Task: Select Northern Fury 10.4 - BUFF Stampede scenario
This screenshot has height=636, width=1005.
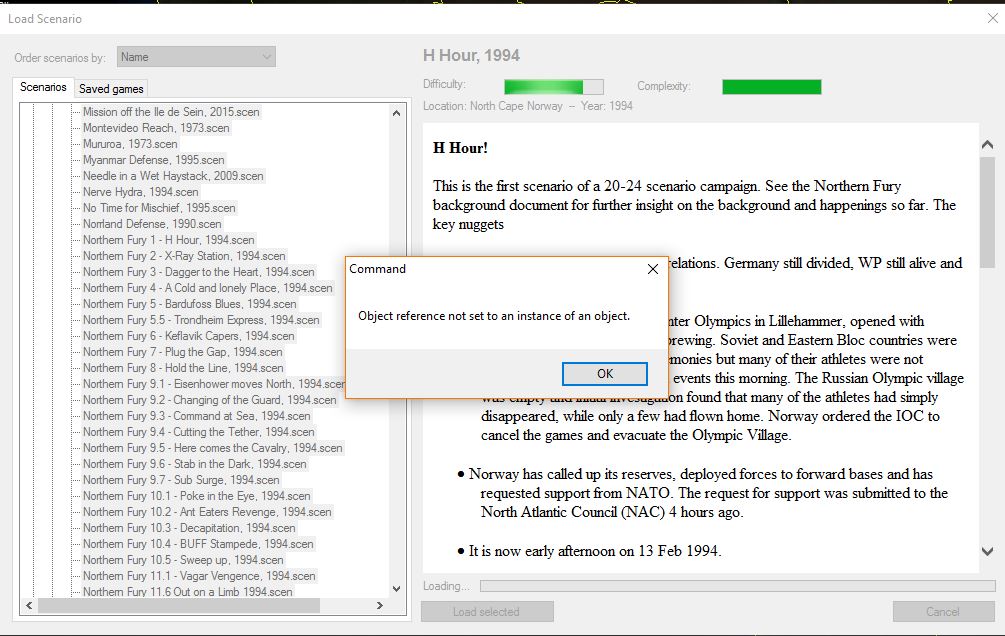Action: click(198, 544)
